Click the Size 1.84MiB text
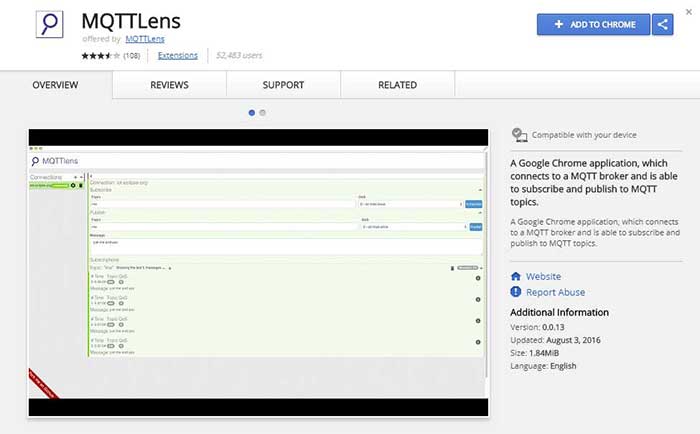The width and height of the screenshot is (700, 434). [535, 353]
